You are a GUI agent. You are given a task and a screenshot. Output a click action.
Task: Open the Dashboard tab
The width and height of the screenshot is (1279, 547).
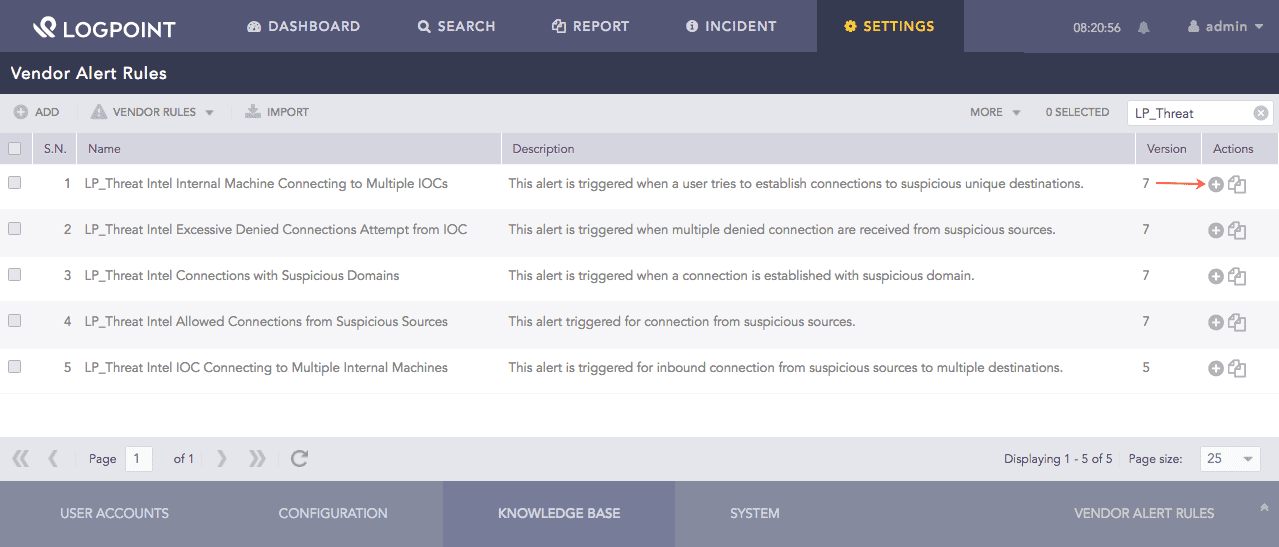coord(303,26)
